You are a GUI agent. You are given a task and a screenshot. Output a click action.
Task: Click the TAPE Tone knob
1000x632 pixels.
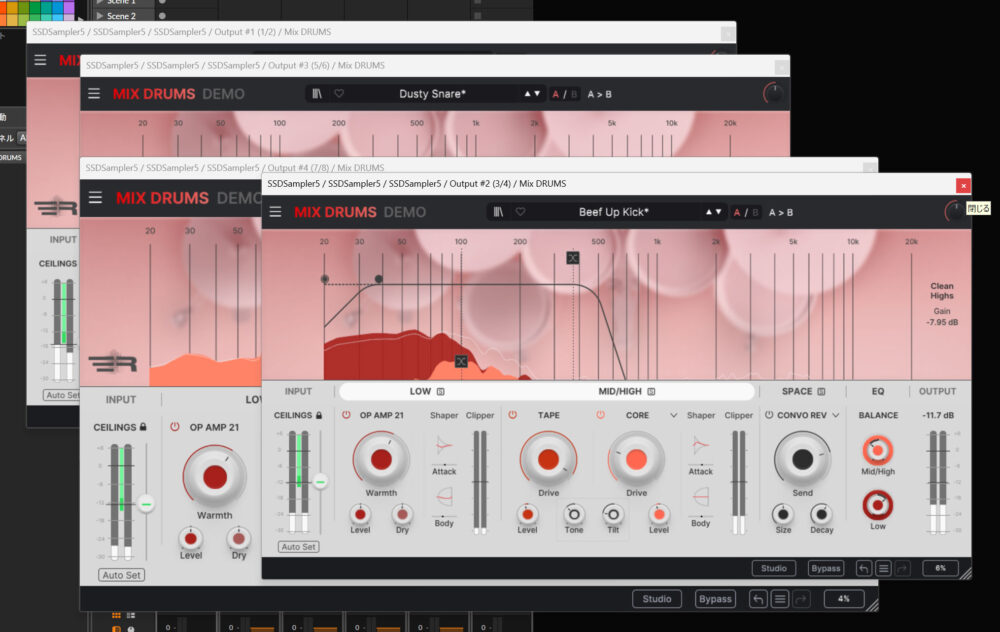pos(573,514)
